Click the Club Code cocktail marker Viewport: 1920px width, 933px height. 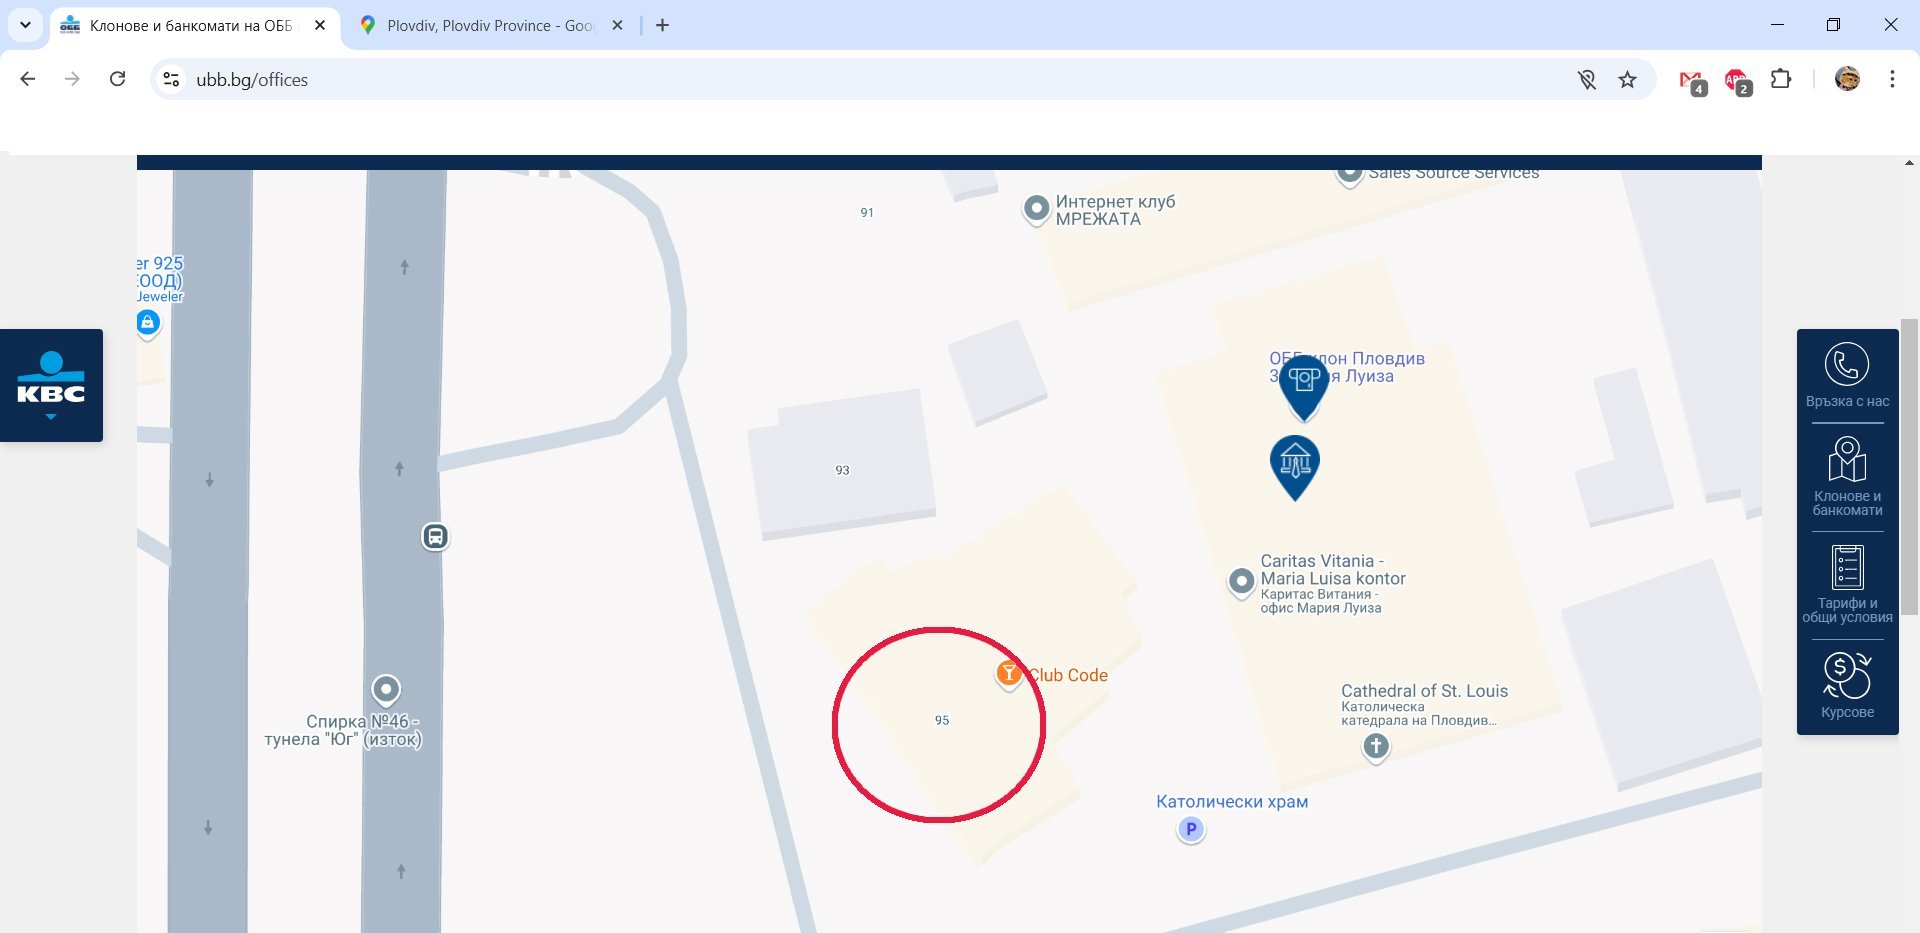1008,674
